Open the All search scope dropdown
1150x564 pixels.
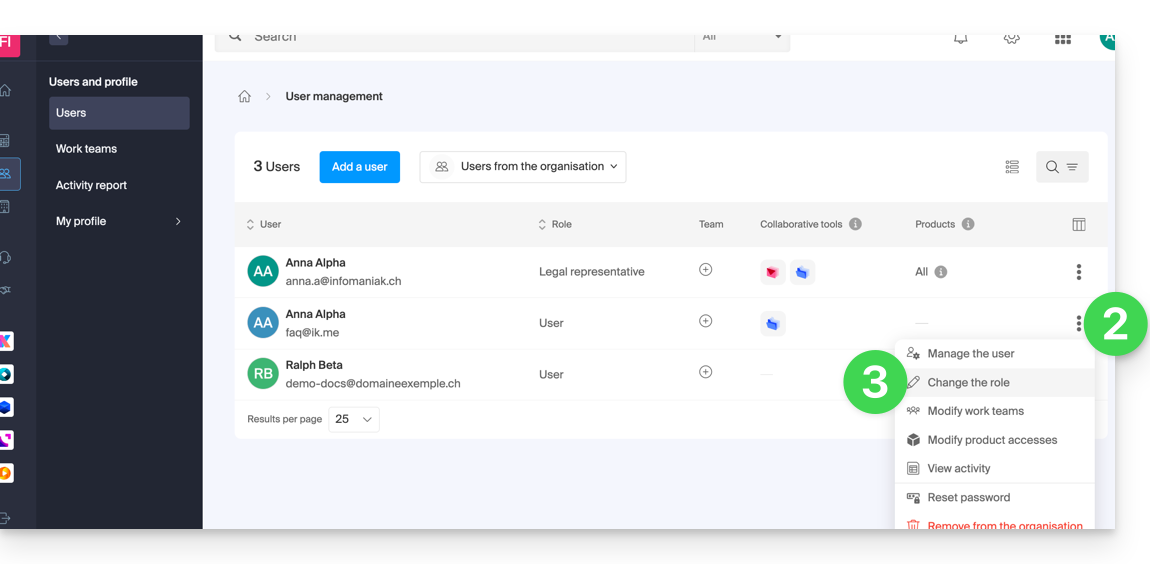click(x=742, y=38)
